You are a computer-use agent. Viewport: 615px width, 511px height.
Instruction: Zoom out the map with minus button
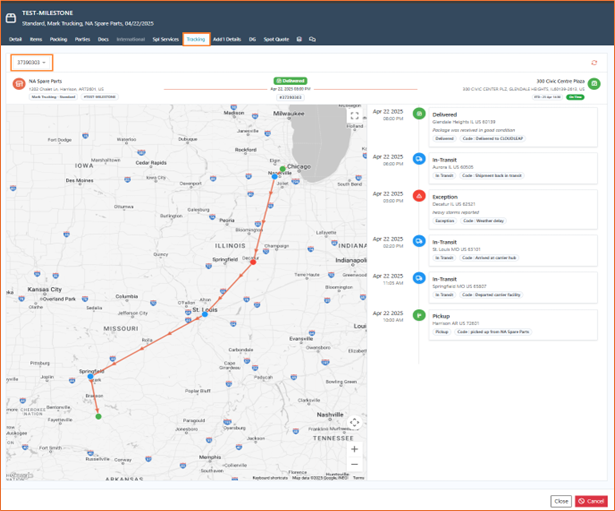(355, 464)
